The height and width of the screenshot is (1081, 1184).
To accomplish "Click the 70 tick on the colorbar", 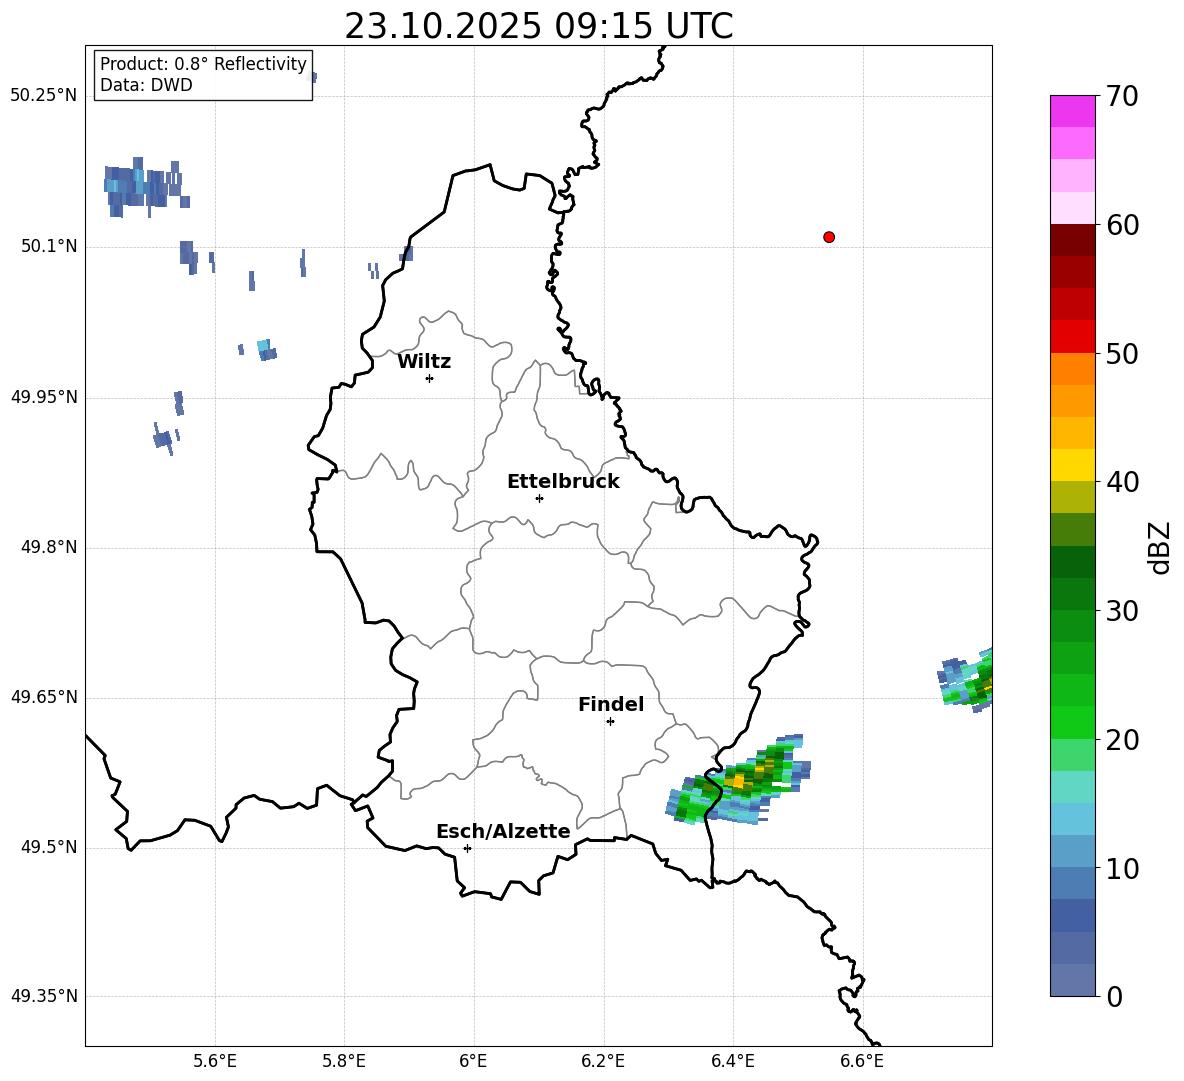I will 1121,96.
